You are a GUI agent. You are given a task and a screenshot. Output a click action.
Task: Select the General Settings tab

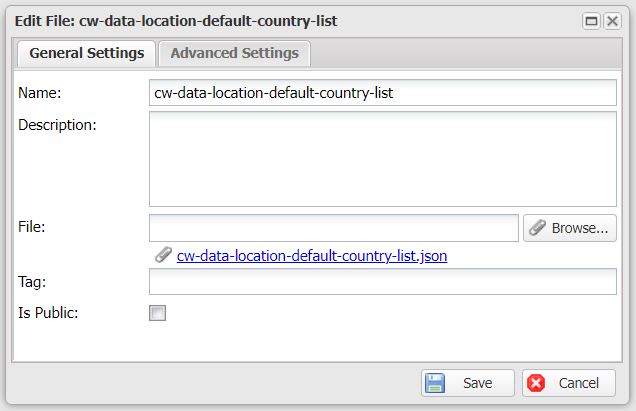coord(86,53)
